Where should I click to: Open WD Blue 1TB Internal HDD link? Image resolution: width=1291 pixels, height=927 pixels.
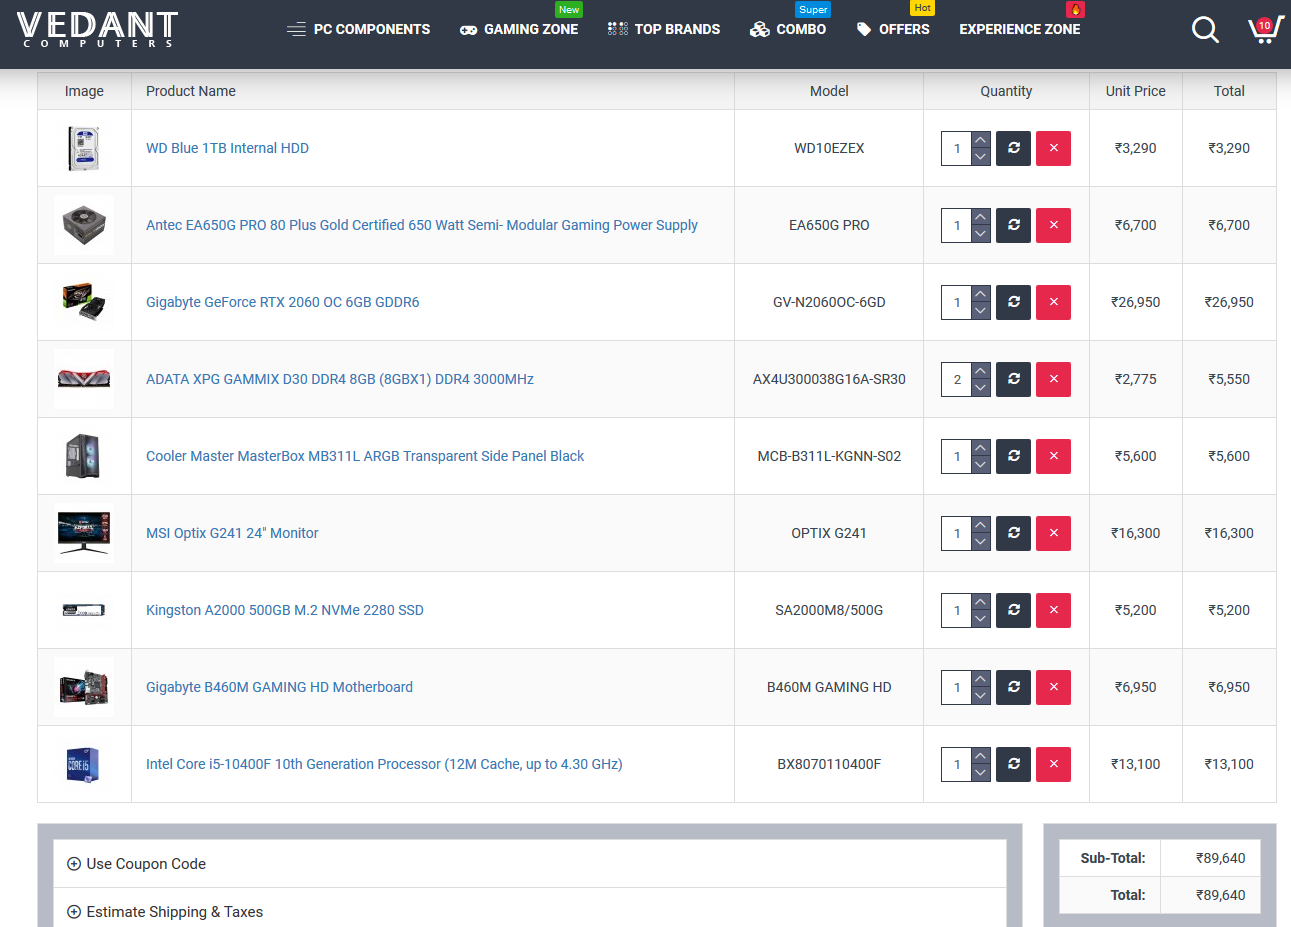coord(227,148)
